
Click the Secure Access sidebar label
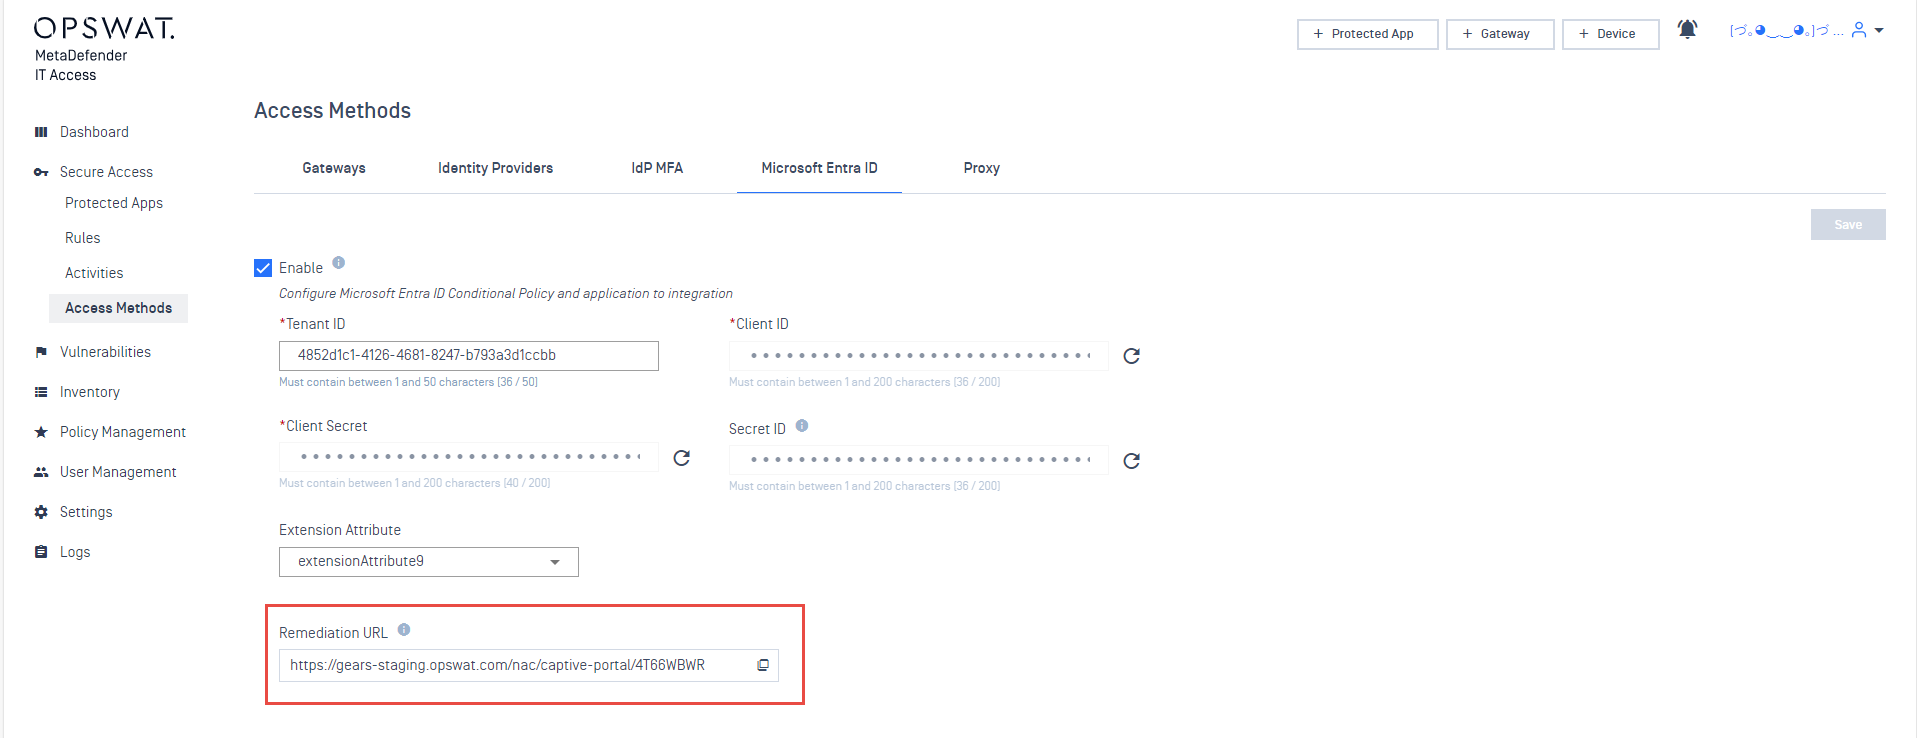coord(106,172)
